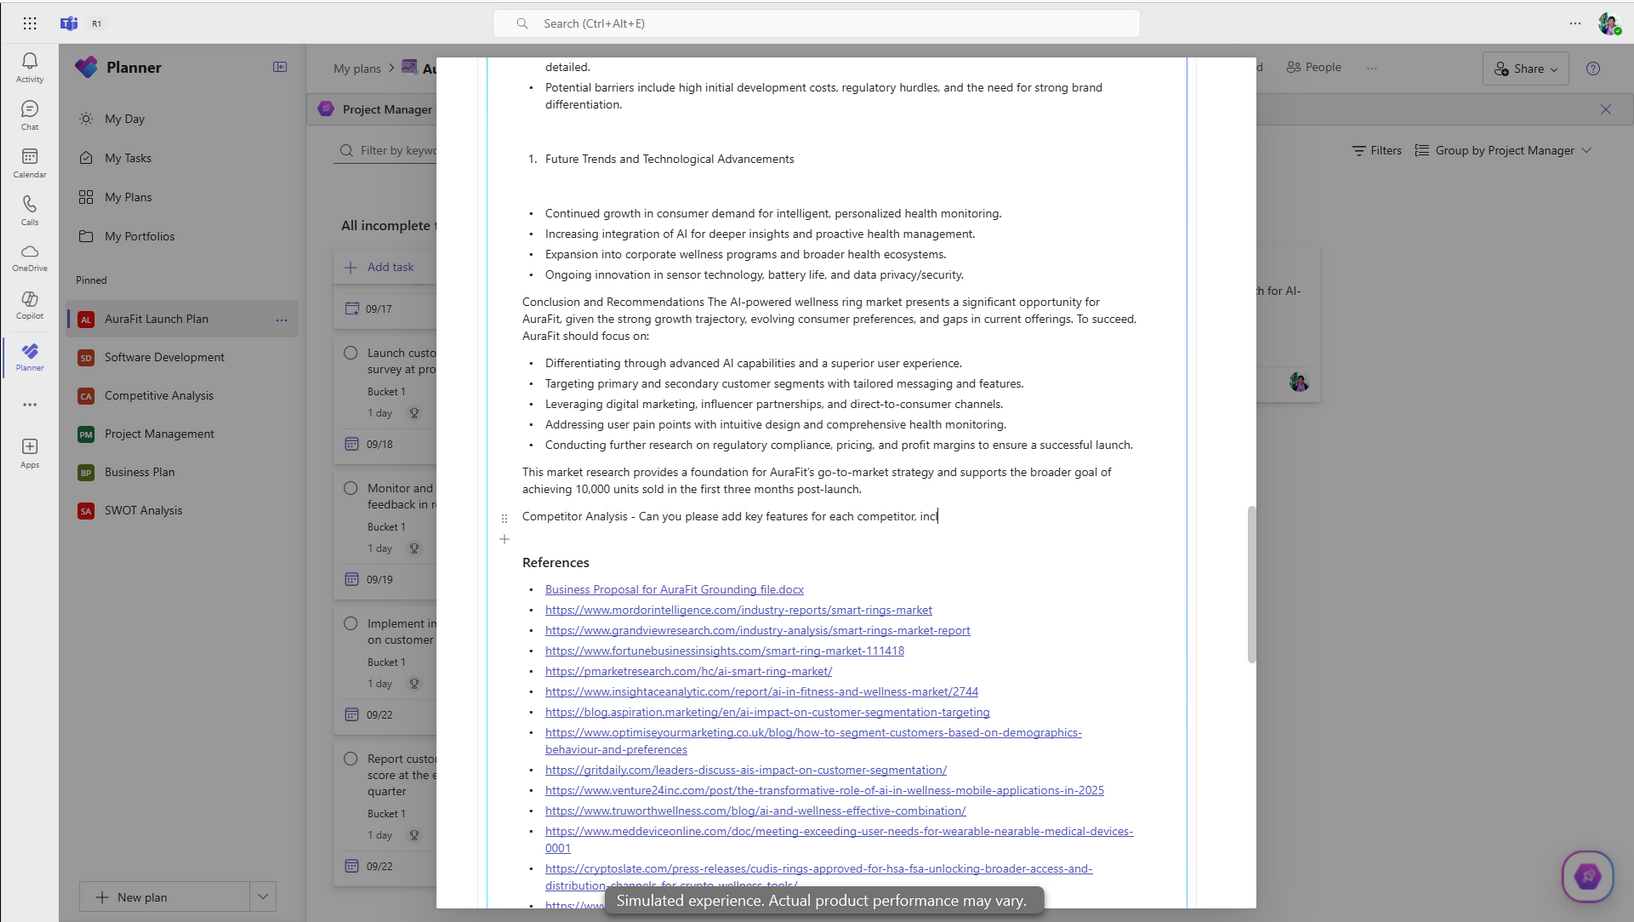Open the Activity bell icon
Screen dimensions: 1634x922
pos(30,67)
